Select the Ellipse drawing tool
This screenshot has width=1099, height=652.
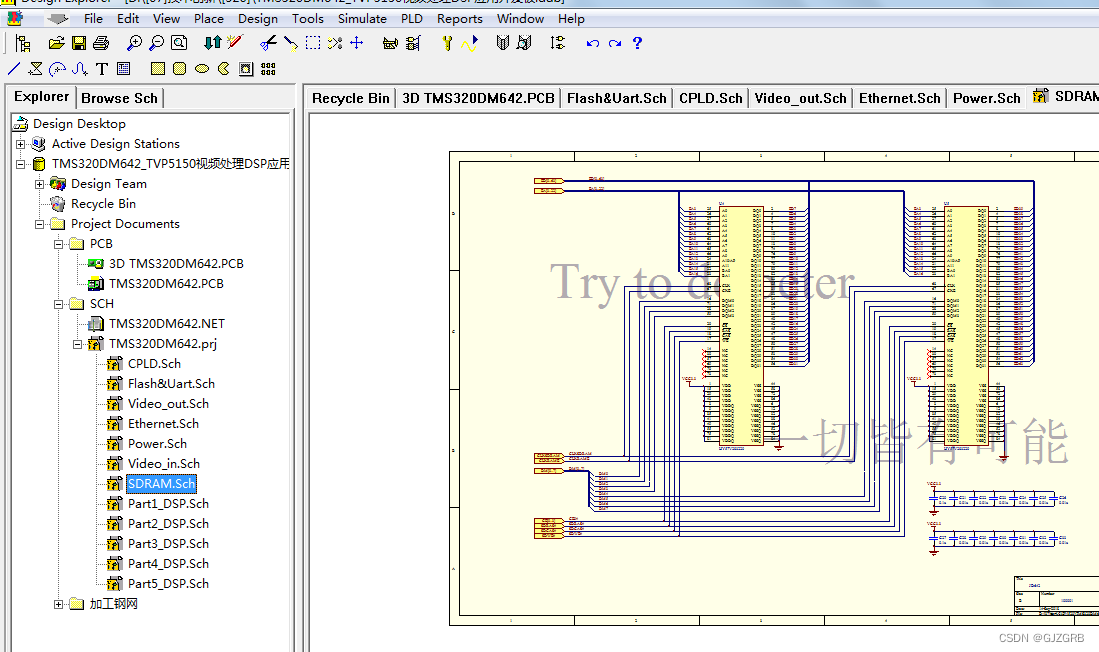tap(201, 69)
